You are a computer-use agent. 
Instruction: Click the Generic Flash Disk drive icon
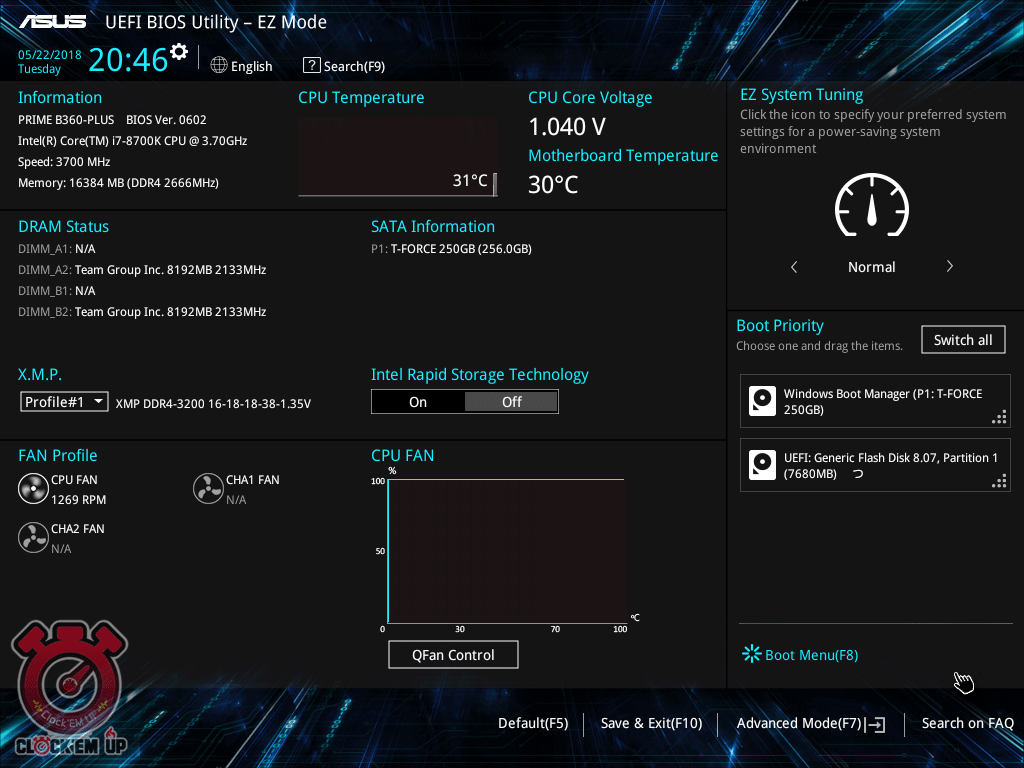tap(763, 465)
